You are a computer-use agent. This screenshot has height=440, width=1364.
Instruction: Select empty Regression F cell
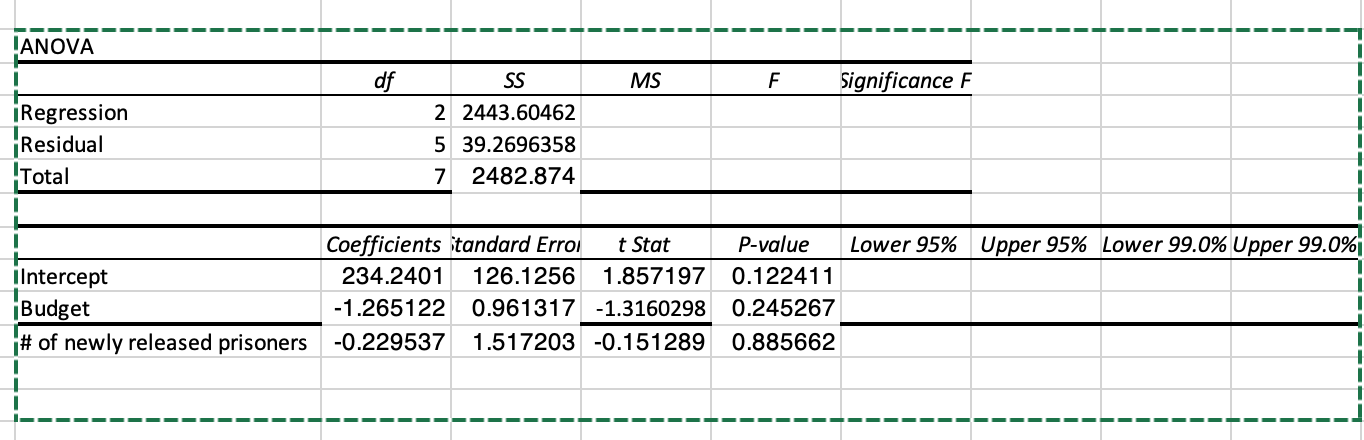point(776,113)
